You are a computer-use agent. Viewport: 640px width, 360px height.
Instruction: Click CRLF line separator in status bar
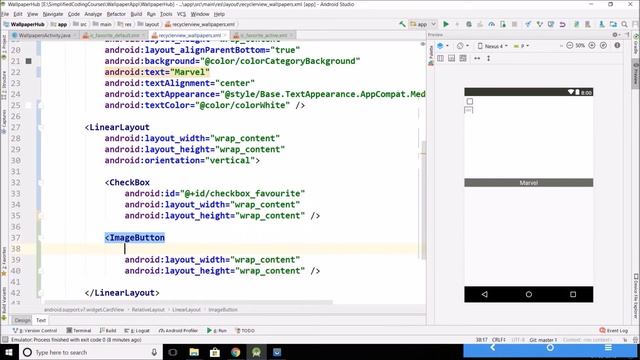click(x=499, y=340)
